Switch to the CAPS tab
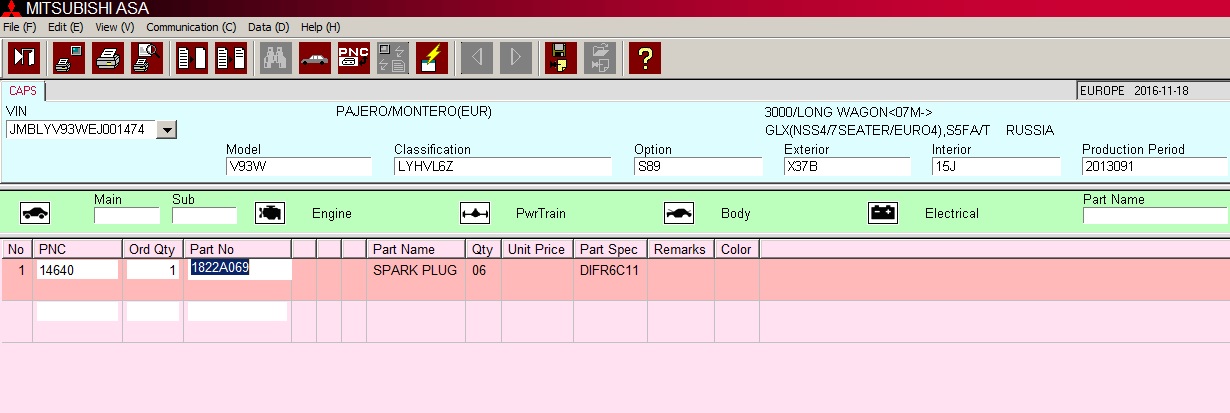This screenshot has height=413, width=1230. pyautogui.click(x=23, y=90)
